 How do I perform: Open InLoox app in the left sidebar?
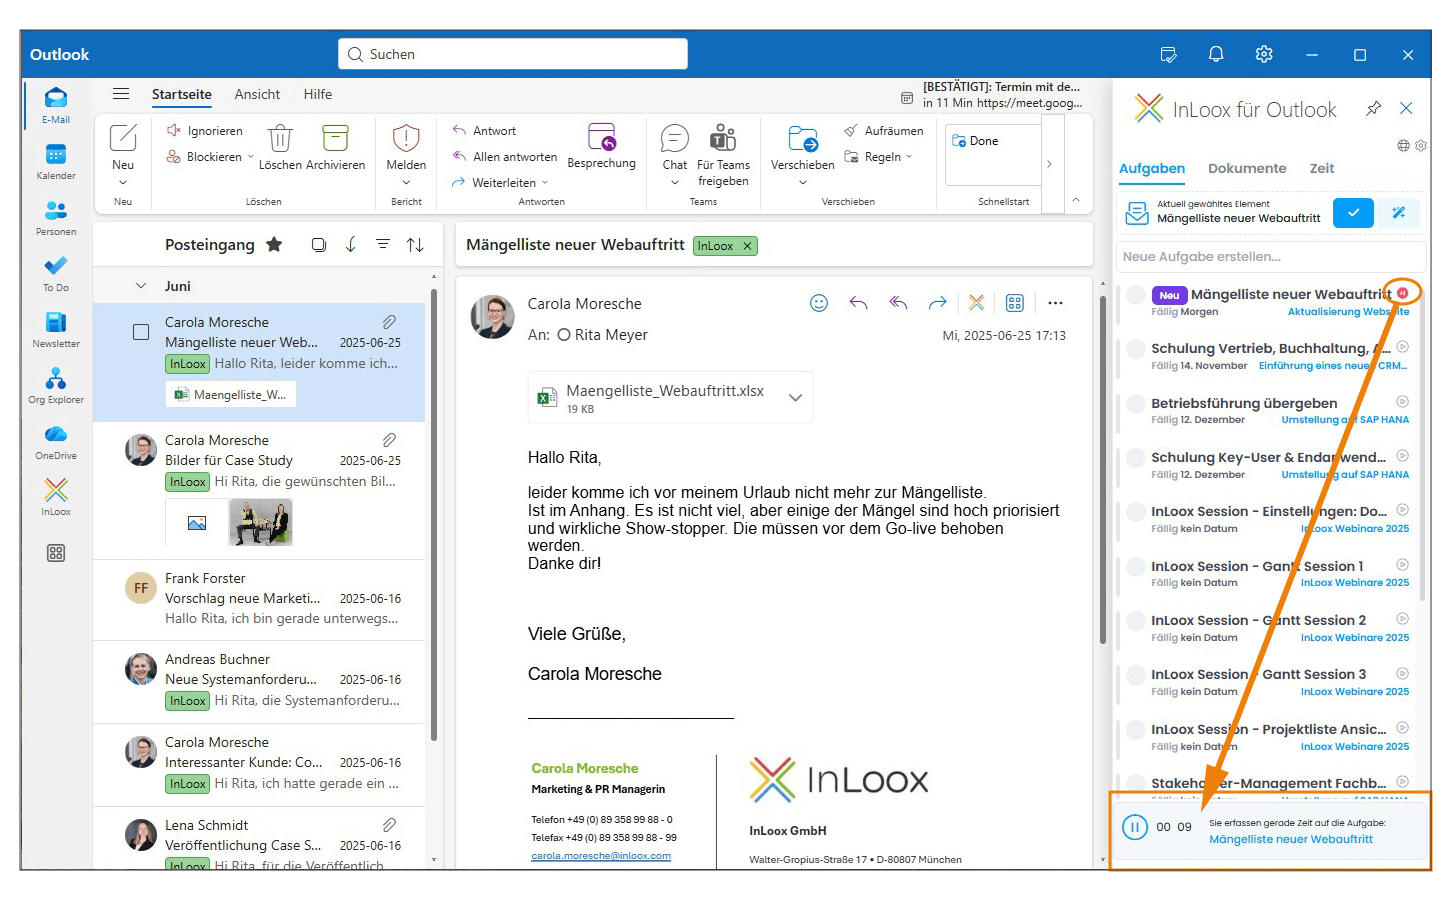tap(56, 497)
